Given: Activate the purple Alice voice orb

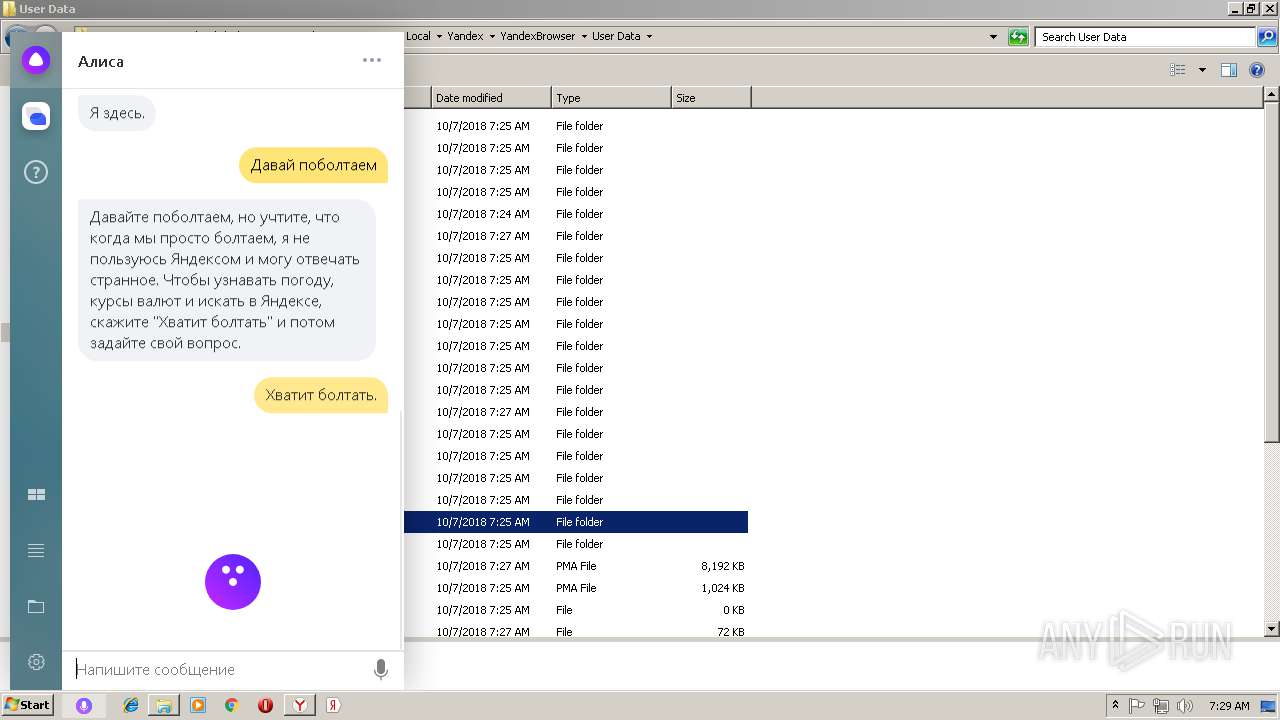Looking at the screenshot, I should [233, 582].
